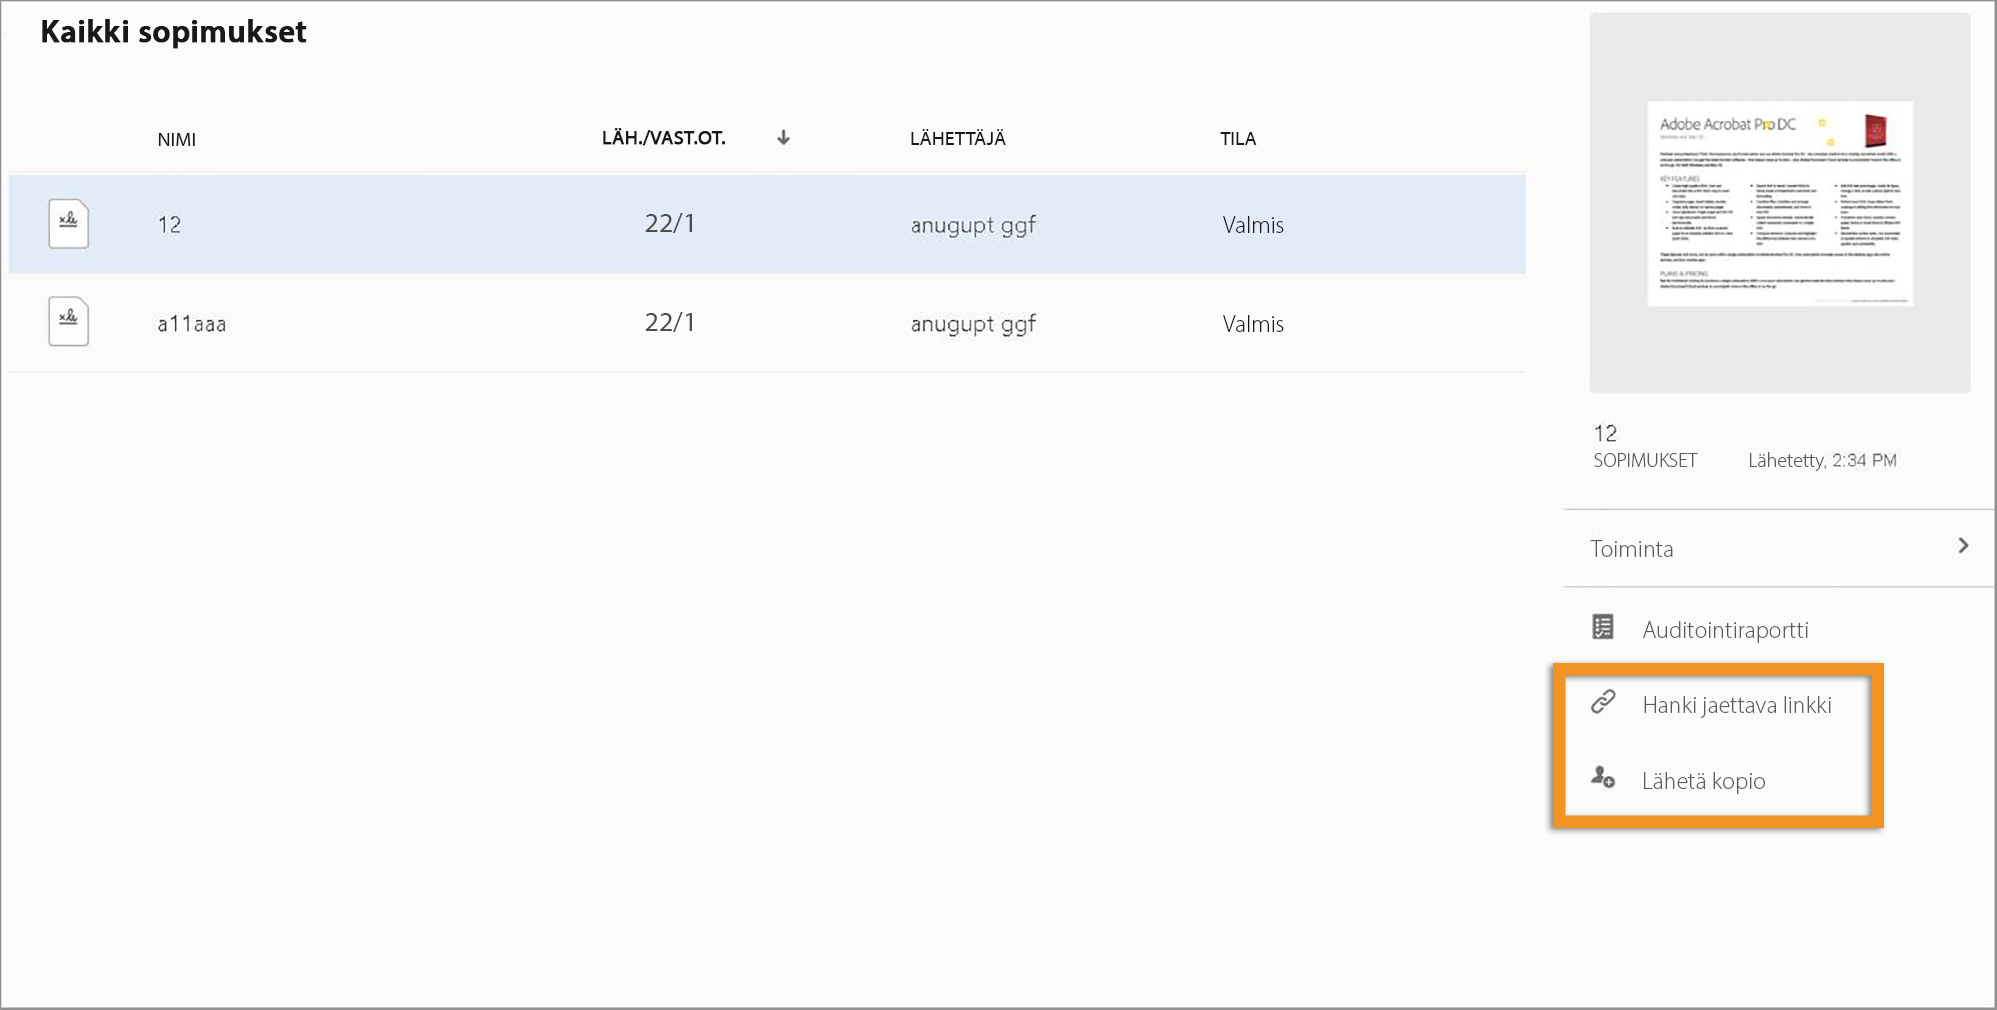
Task: Open the Toiminta section
Action: pos(1632,549)
